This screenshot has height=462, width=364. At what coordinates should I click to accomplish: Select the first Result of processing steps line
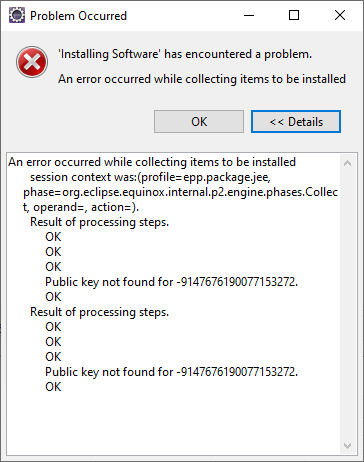tap(100, 222)
